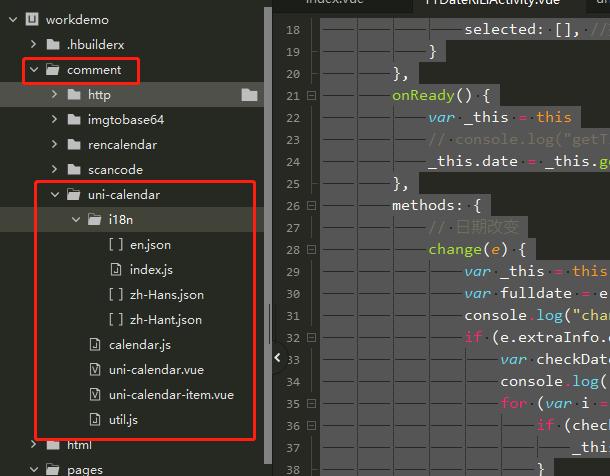Expand the http folder chevron
The width and height of the screenshot is (610, 476).
(x=54, y=94)
